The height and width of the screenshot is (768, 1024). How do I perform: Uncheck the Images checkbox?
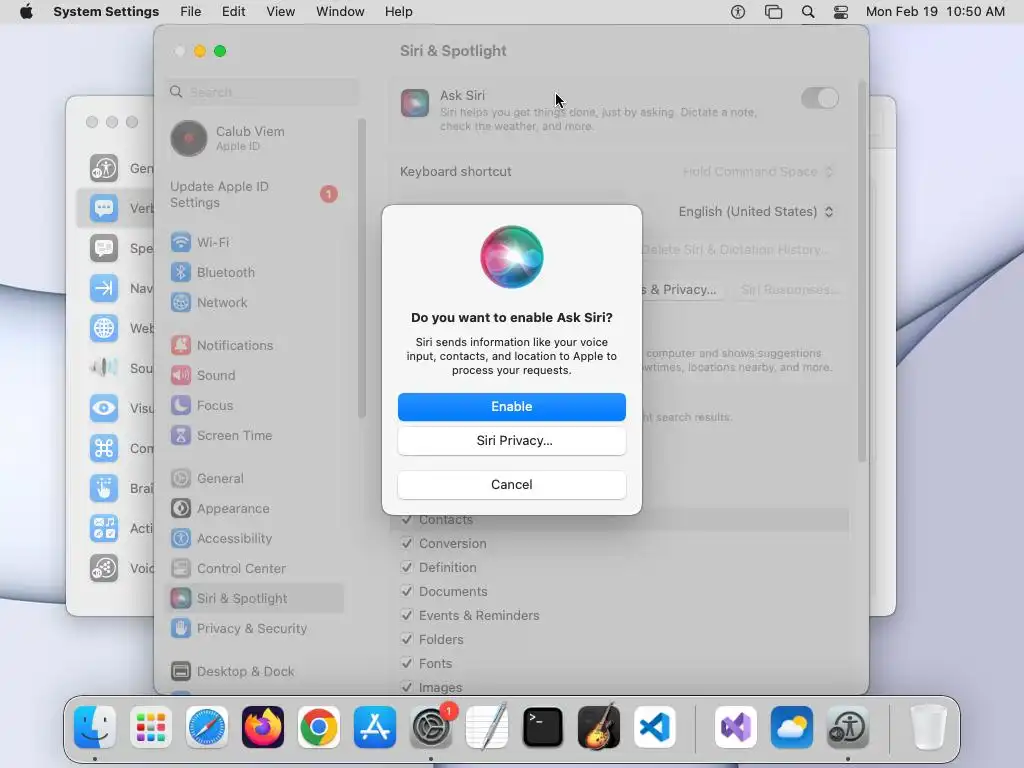pos(407,687)
